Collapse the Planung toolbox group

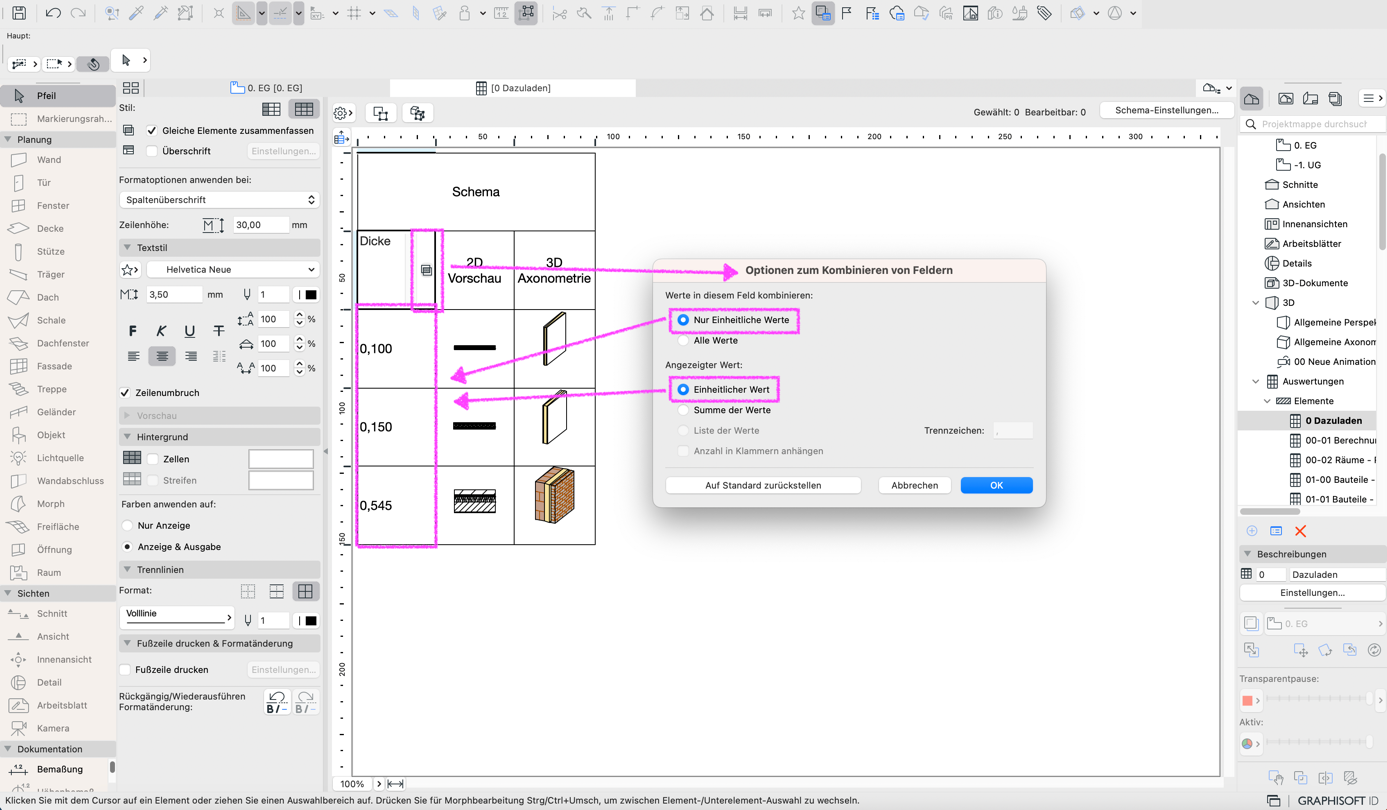[x=8, y=140]
